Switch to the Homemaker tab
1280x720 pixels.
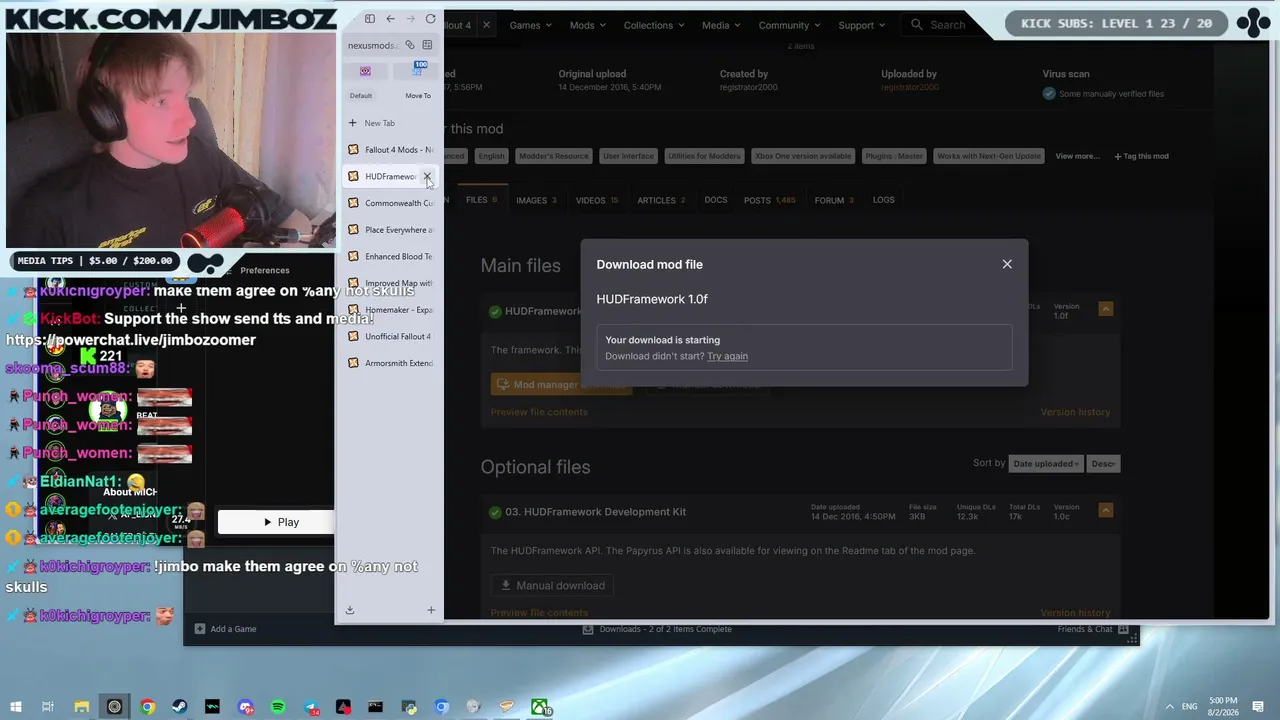pos(391,310)
